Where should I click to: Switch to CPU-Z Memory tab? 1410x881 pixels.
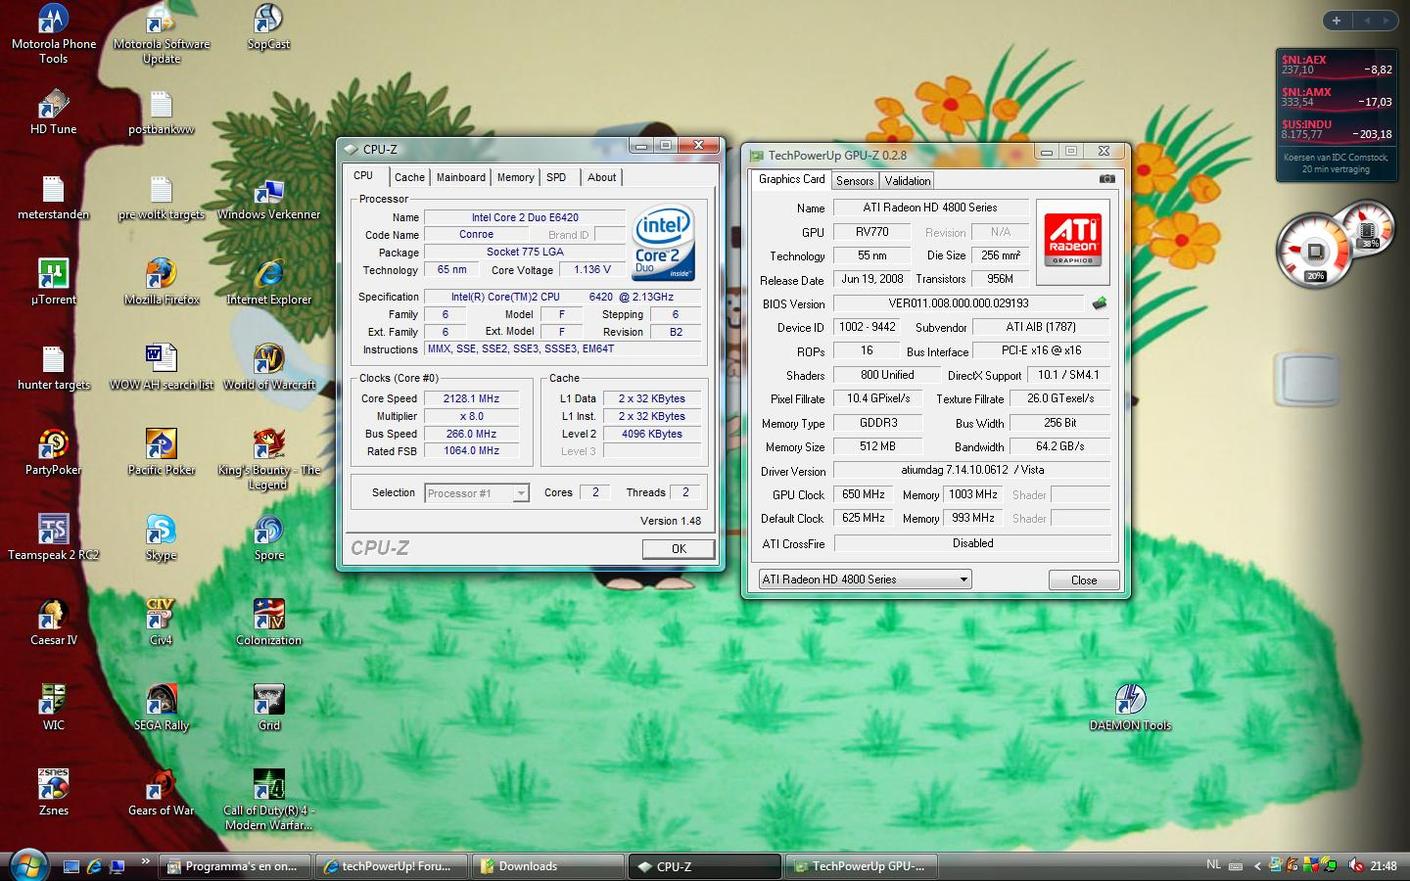[x=515, y=177]
